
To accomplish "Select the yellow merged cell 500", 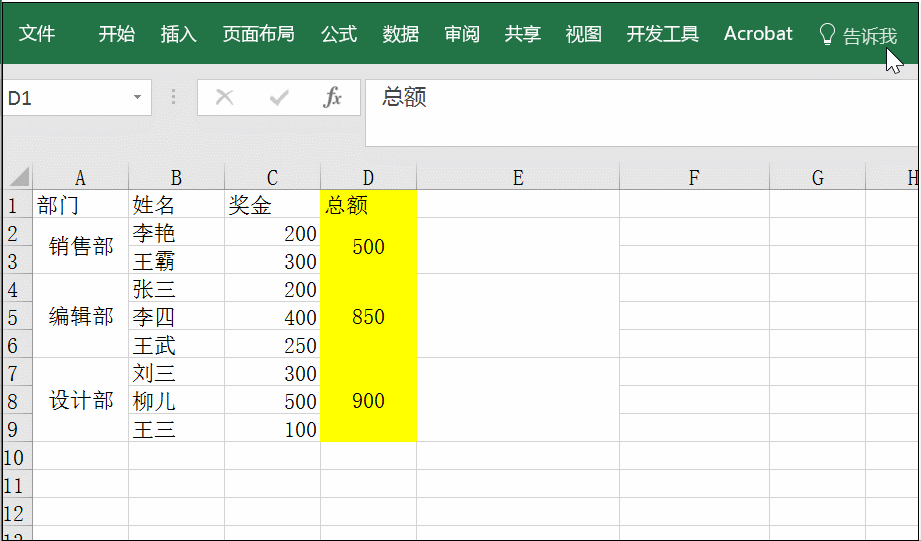I will click(368, 246).
